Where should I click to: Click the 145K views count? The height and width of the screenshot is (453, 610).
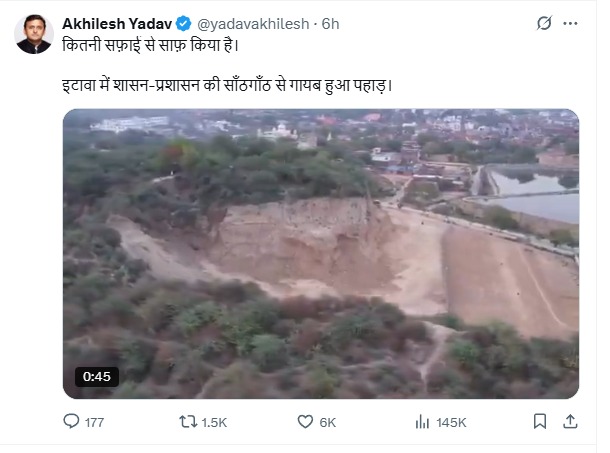click(x=452, y=423)
